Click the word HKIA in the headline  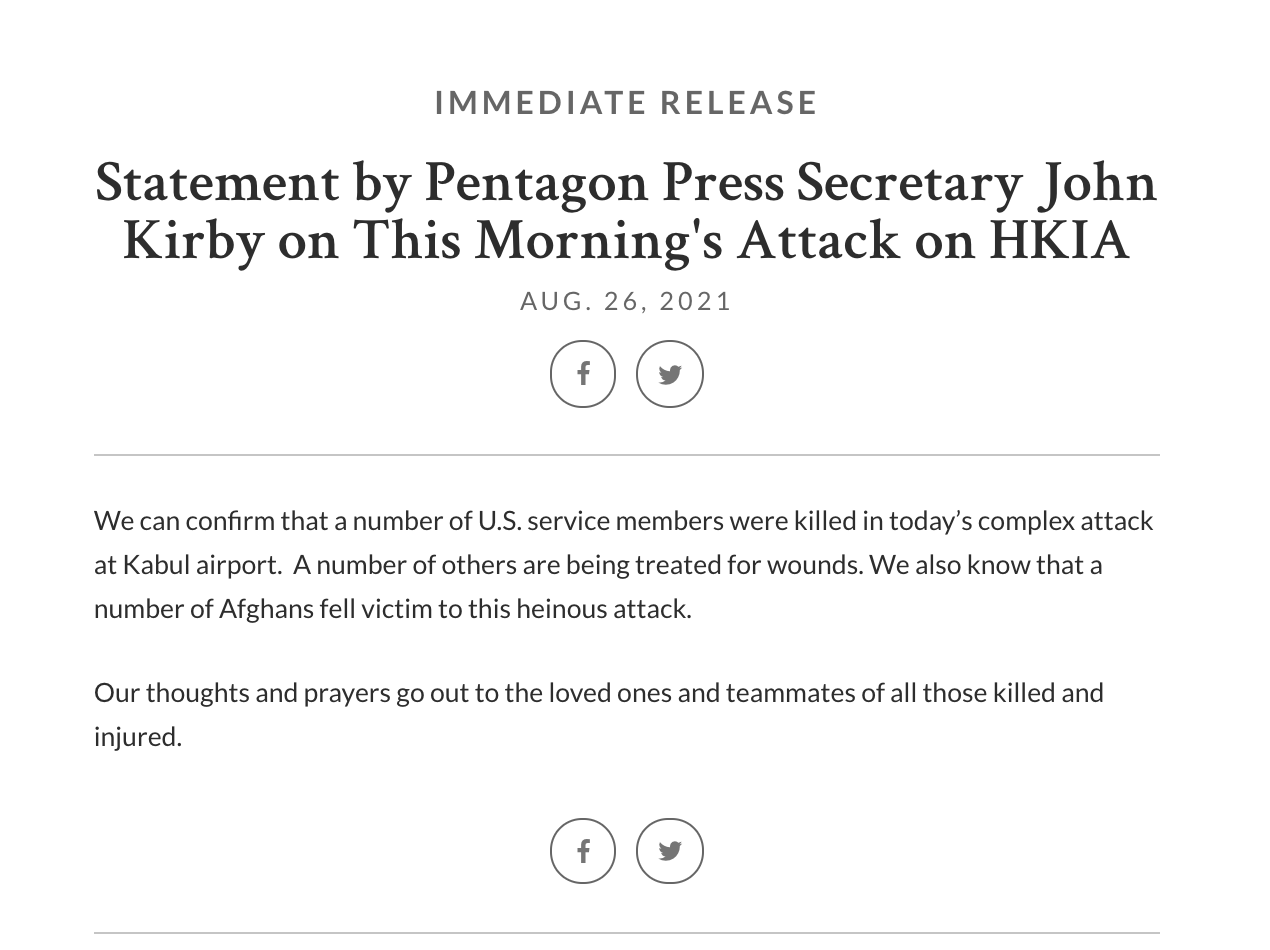(1059, 241)
